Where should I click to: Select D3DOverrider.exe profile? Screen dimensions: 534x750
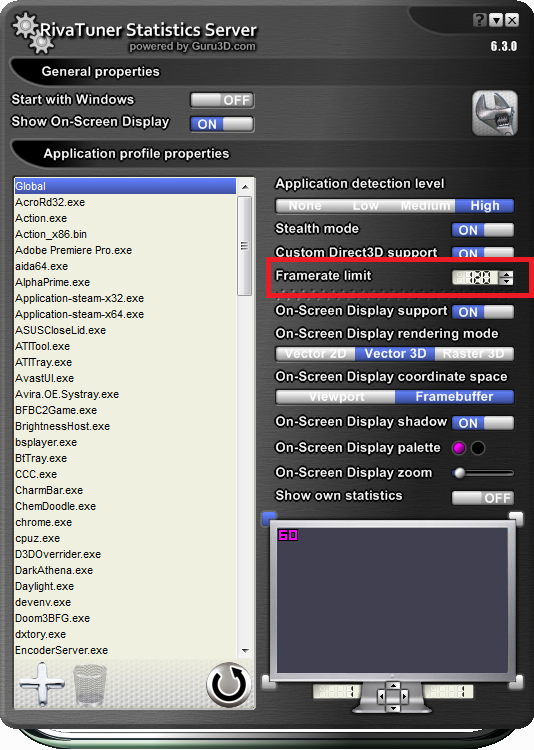pyautogui.click(x=125, y=554)
